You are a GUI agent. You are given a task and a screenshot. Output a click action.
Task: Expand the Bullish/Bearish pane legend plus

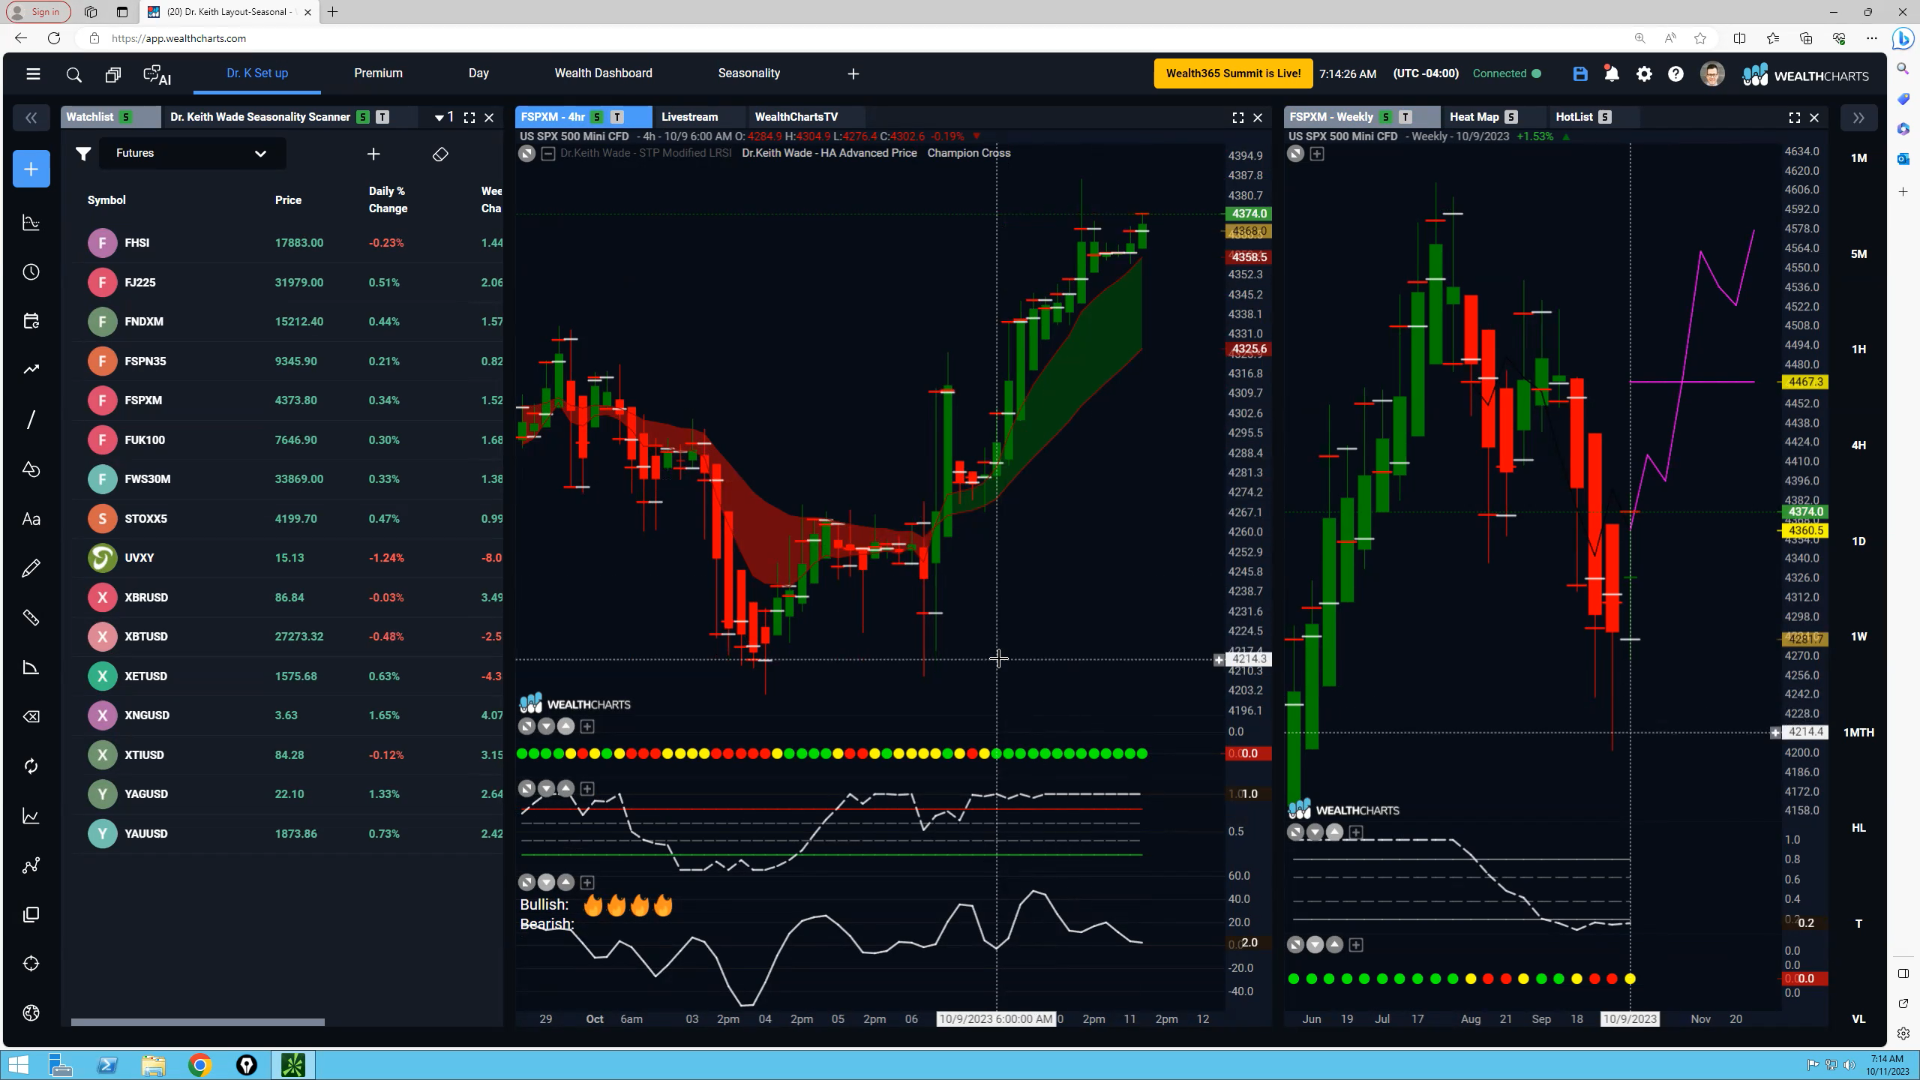[588, 883]
